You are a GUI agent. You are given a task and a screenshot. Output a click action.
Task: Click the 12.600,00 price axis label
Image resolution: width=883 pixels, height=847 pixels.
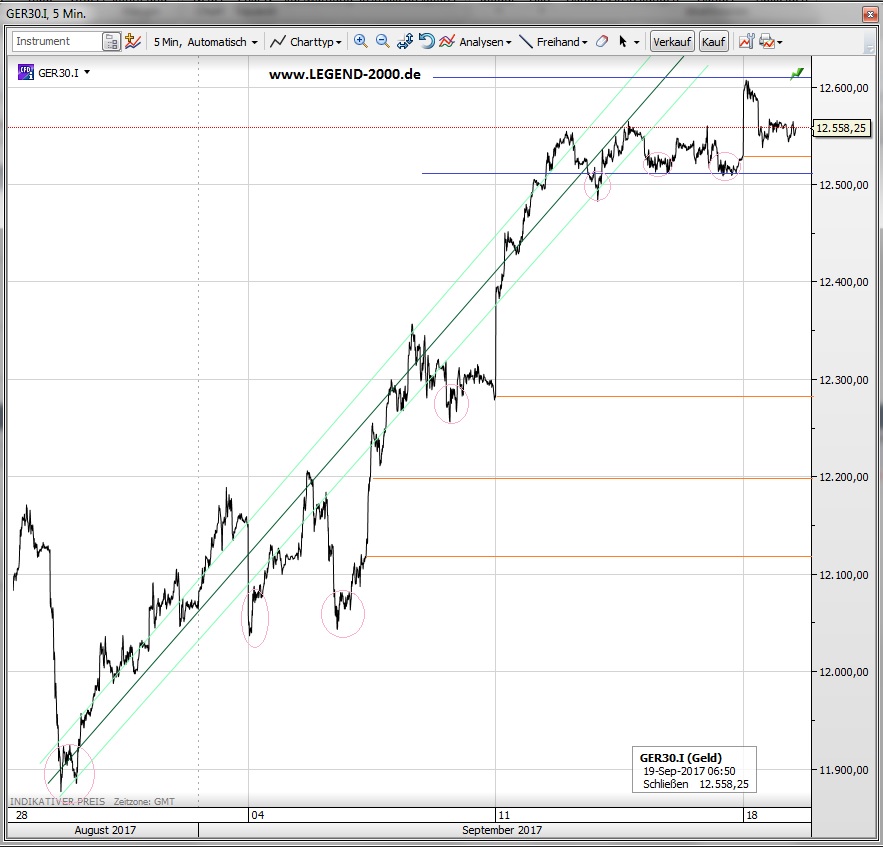tap(844, 88)
